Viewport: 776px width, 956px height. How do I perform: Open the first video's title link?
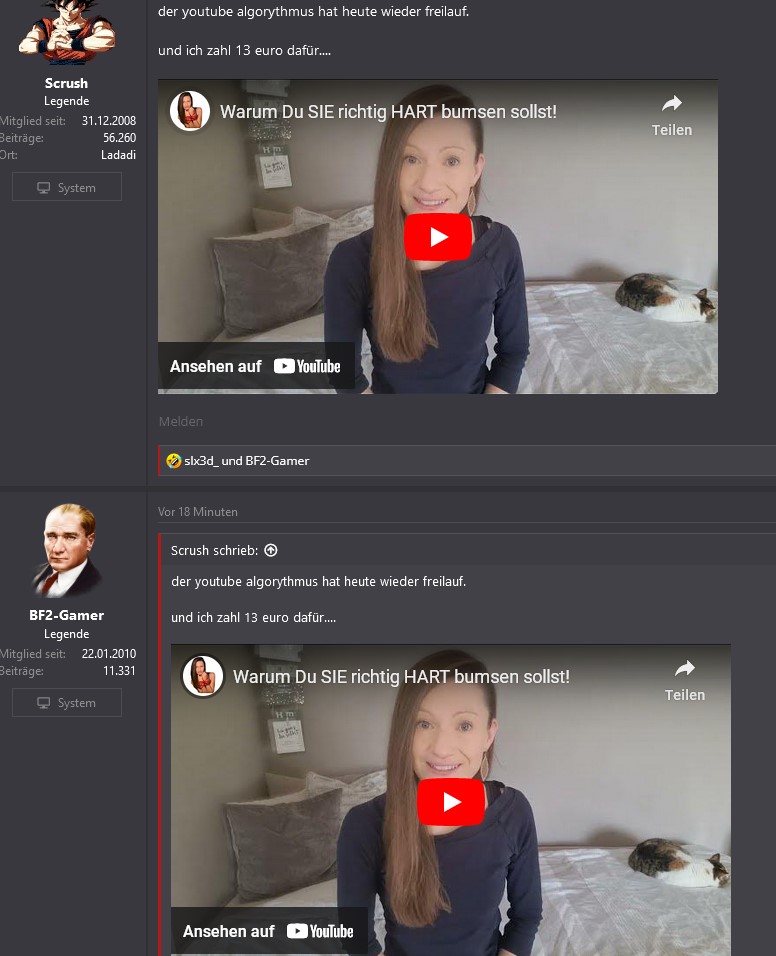[388, 112]
